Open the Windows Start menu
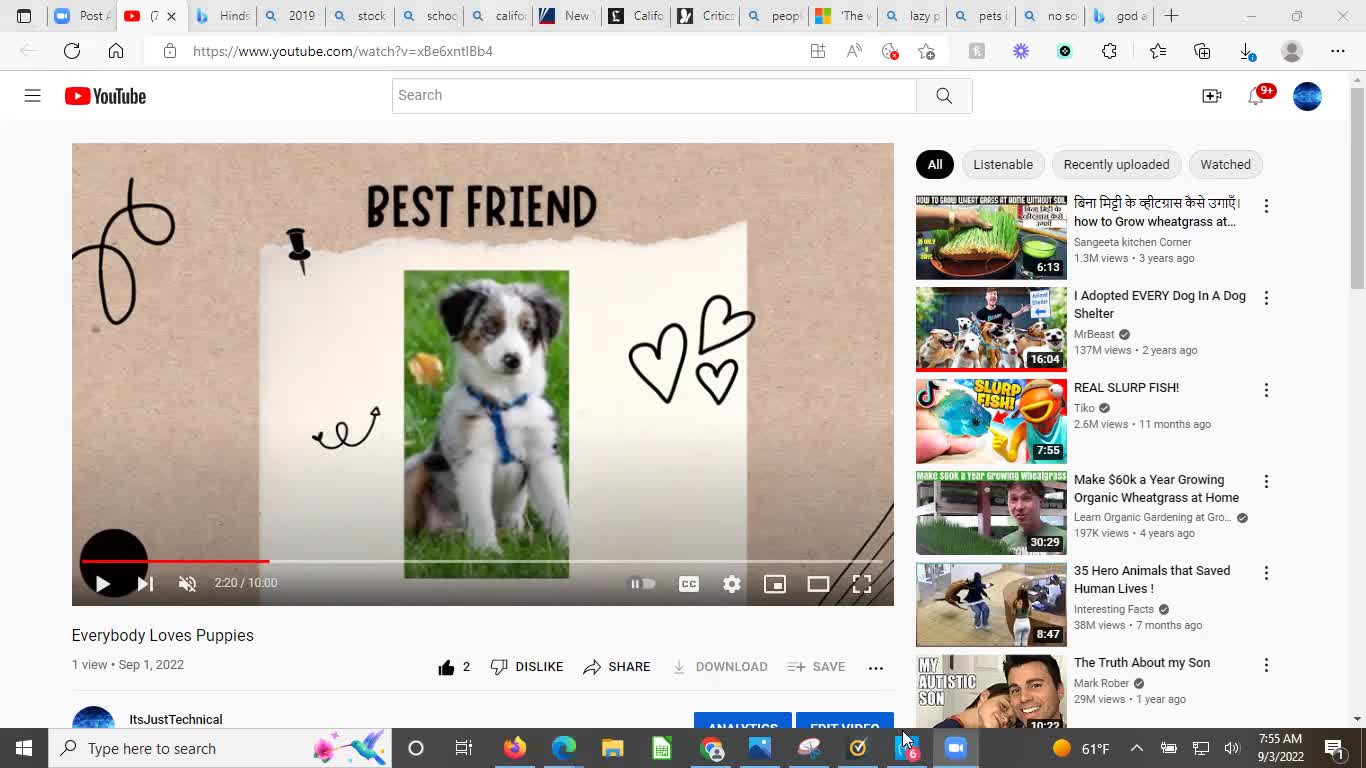The image size is (1366, 768). 24,748
